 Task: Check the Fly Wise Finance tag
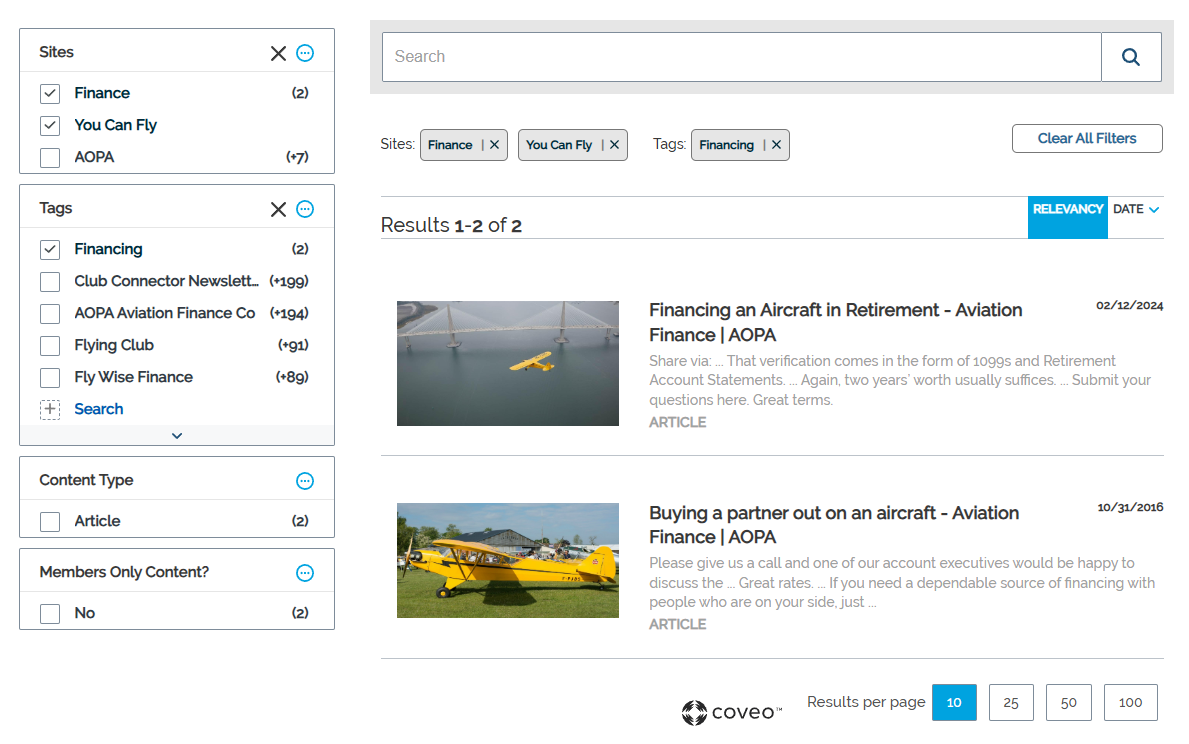[x=50, y=377]
